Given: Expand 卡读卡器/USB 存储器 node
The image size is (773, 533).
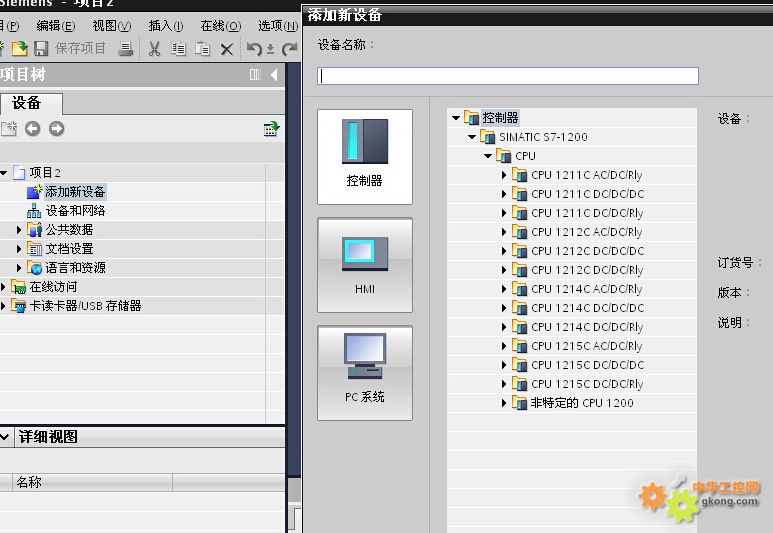Looking at the screenshot, I should pos(3,306).
